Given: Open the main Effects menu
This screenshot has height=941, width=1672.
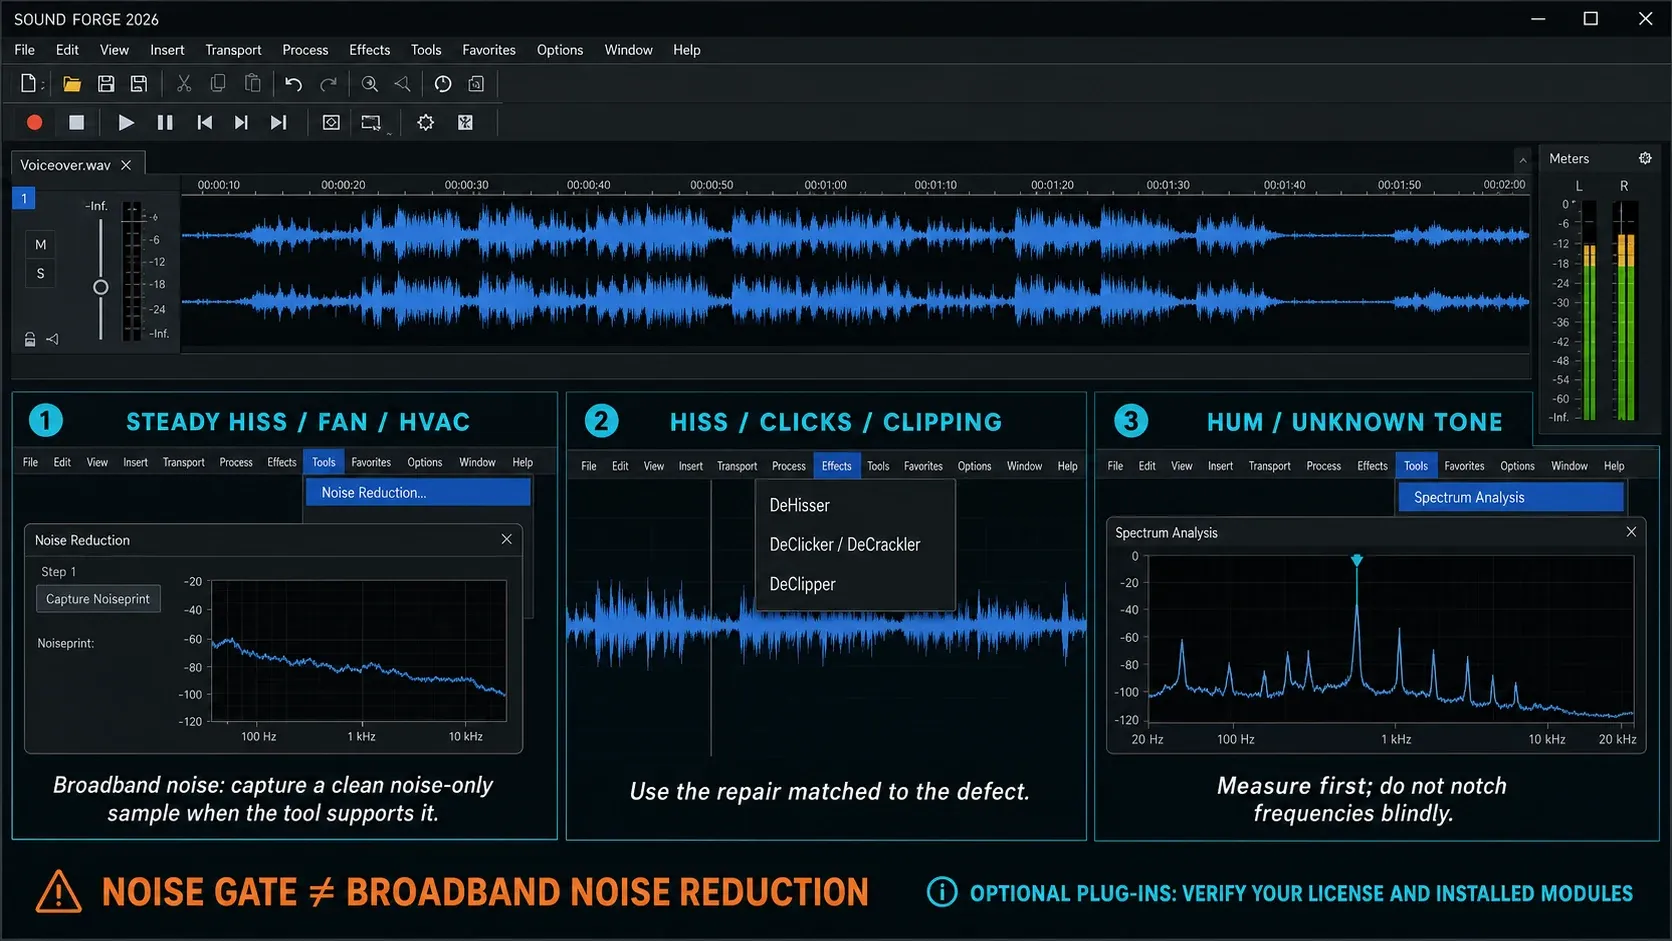Looking at the screenshot, I should point(370,50).
